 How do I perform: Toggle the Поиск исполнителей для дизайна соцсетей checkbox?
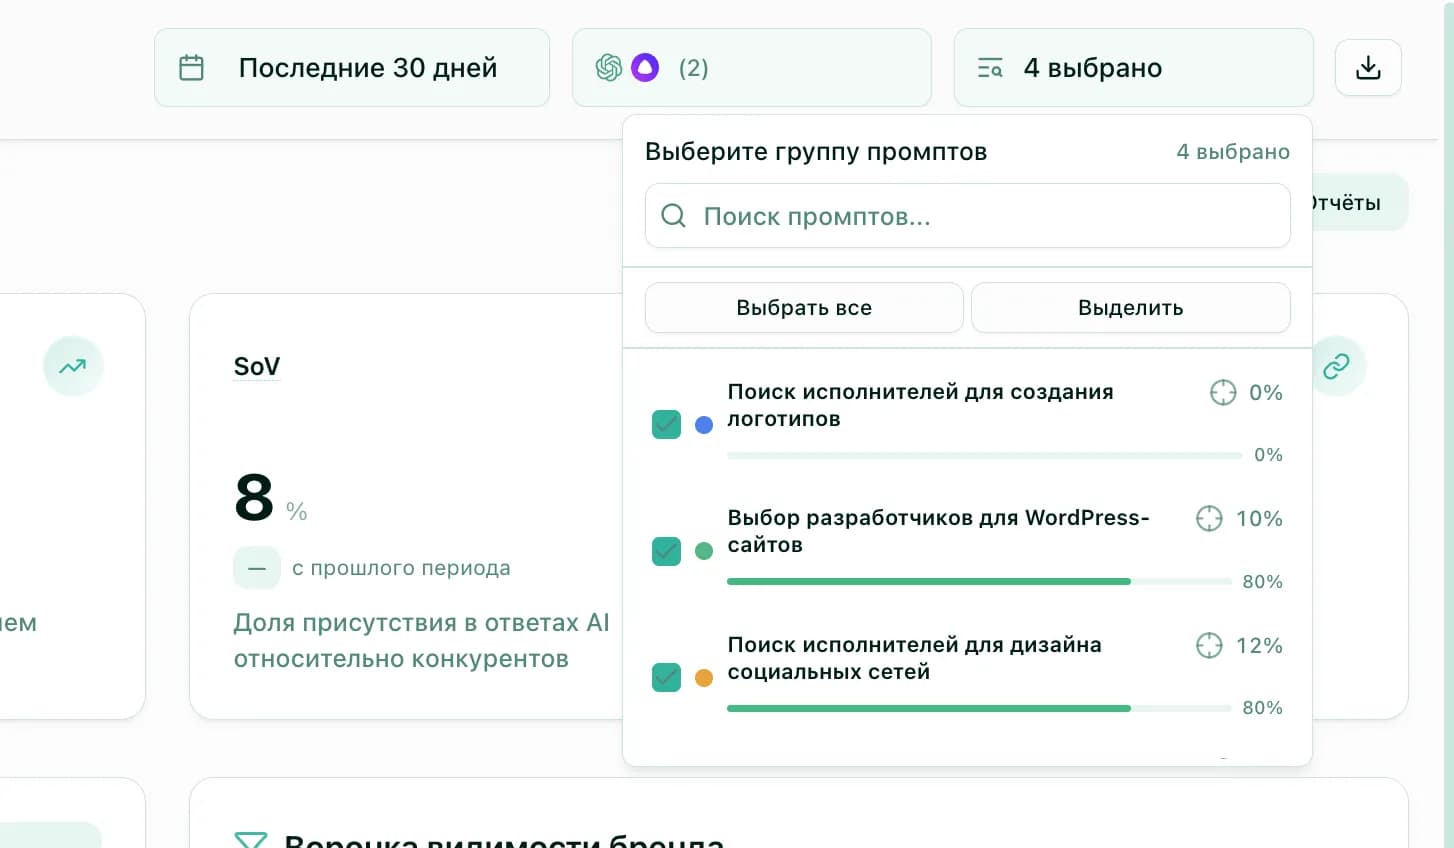(666, 677)
